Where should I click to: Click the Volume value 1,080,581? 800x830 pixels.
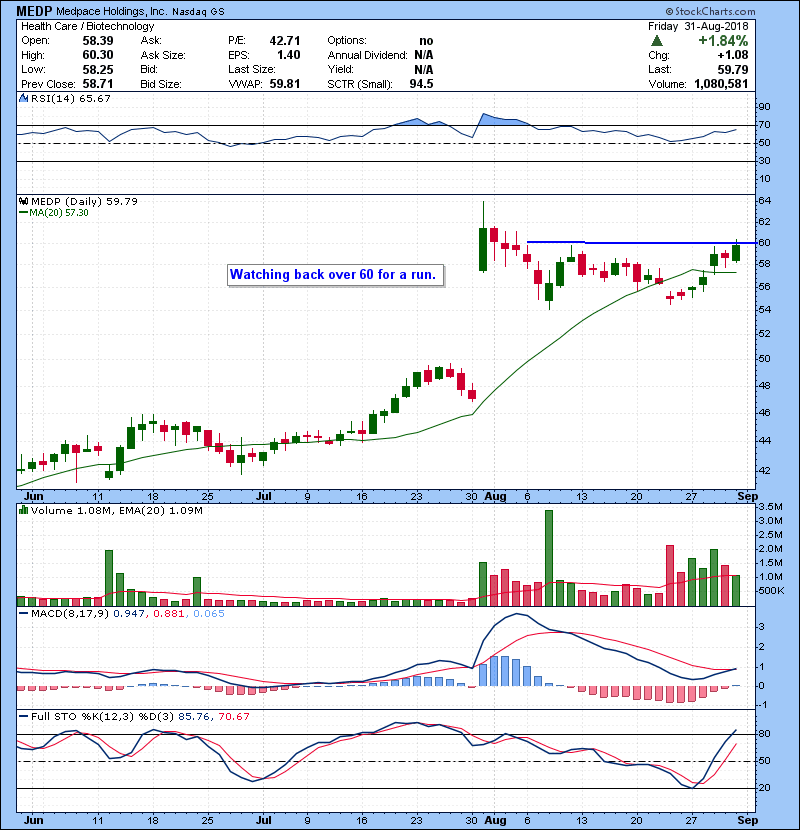(721, 84)
